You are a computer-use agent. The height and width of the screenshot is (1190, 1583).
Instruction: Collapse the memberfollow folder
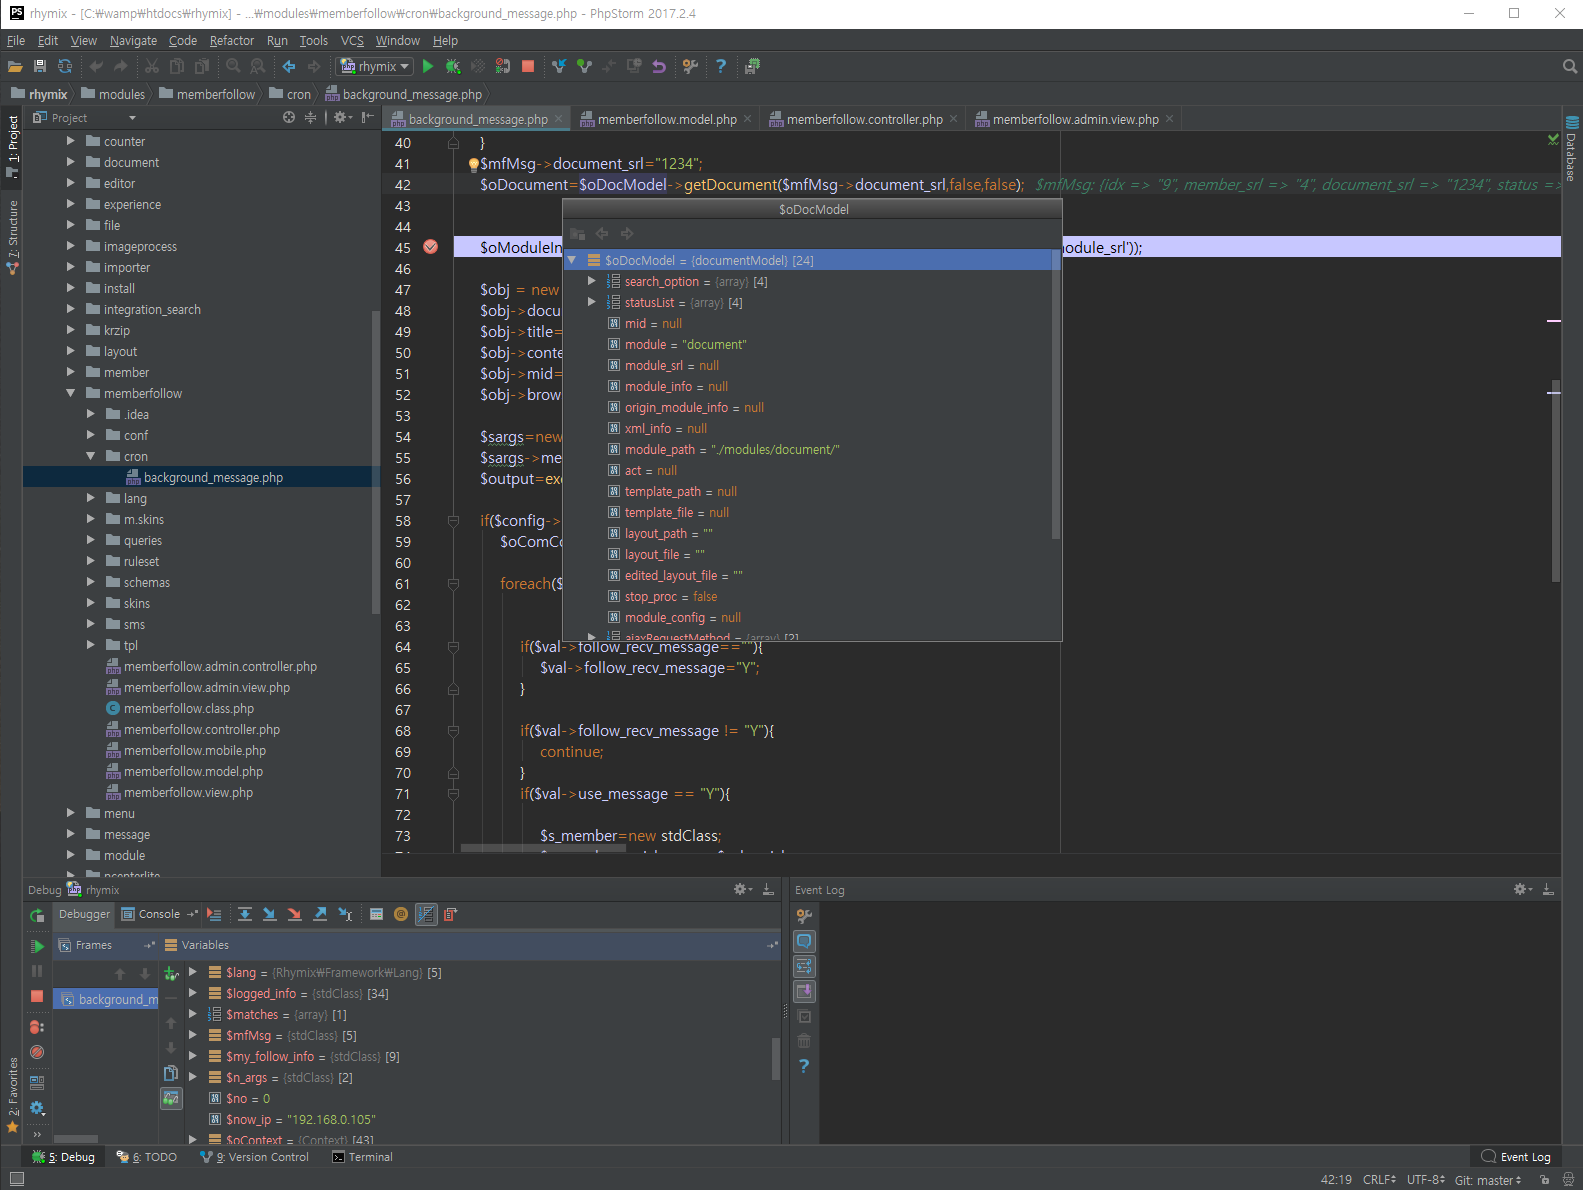coord(71,393)
